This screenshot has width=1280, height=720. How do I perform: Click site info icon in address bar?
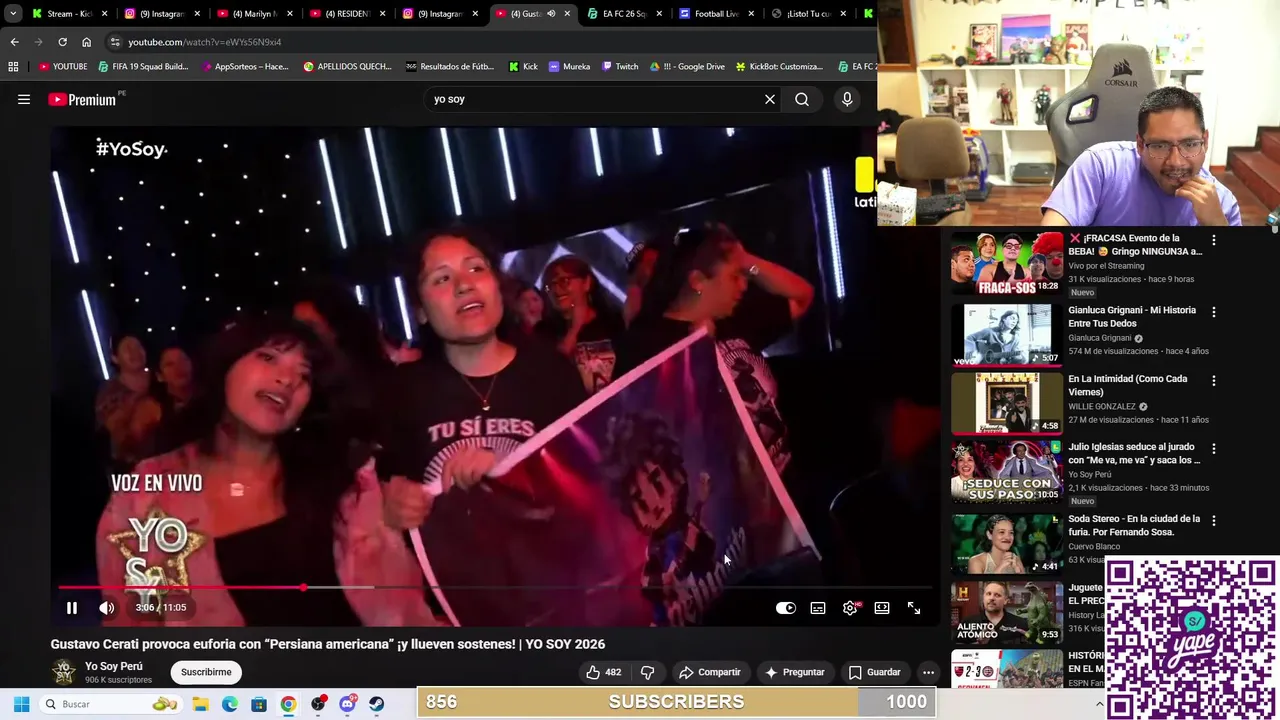115,42
